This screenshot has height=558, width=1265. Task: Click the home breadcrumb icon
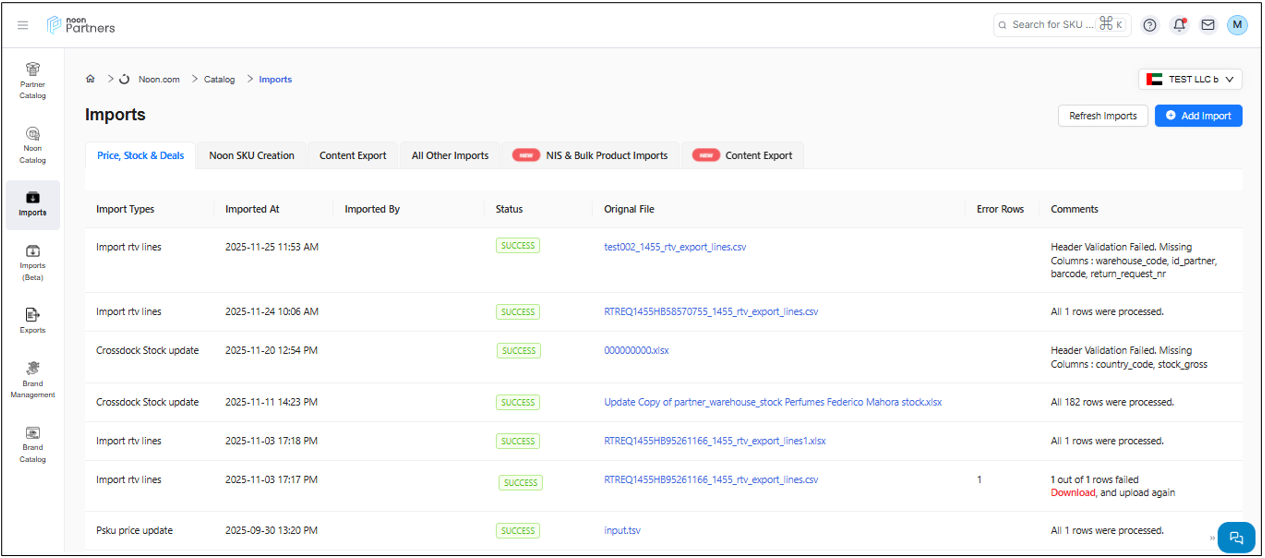(x=91, y=79)
